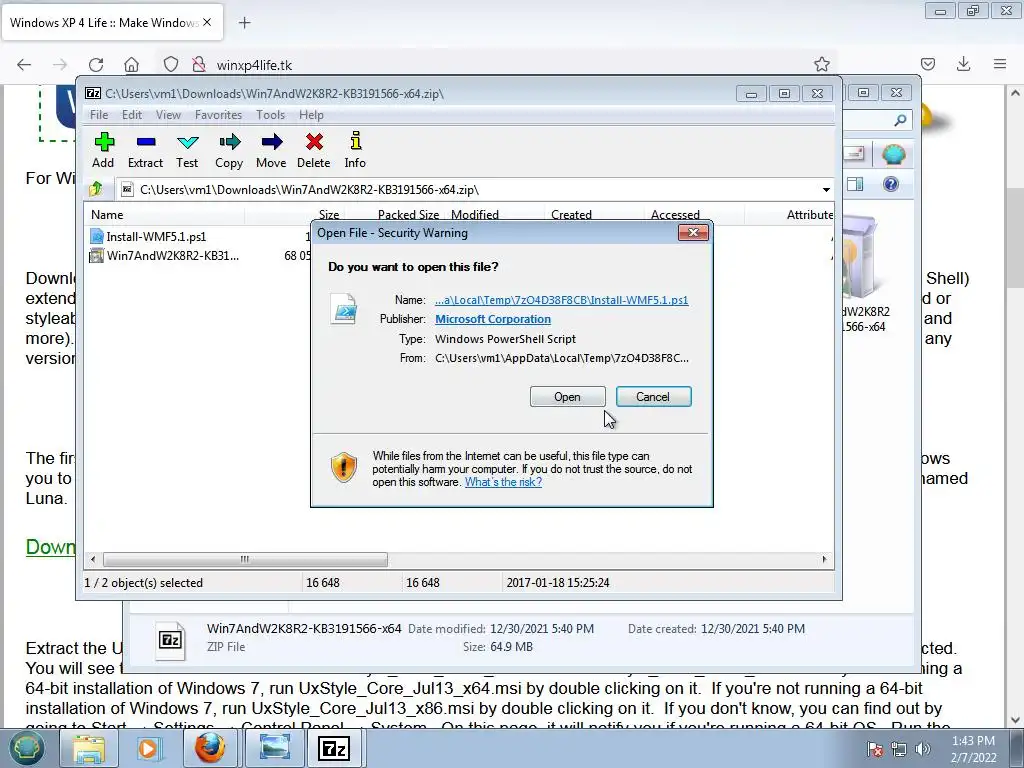Image resolution: width=1024 pixels, height=768 pixels.
Task: Click the Extract toolbar icon
Action: coord(145,151)
